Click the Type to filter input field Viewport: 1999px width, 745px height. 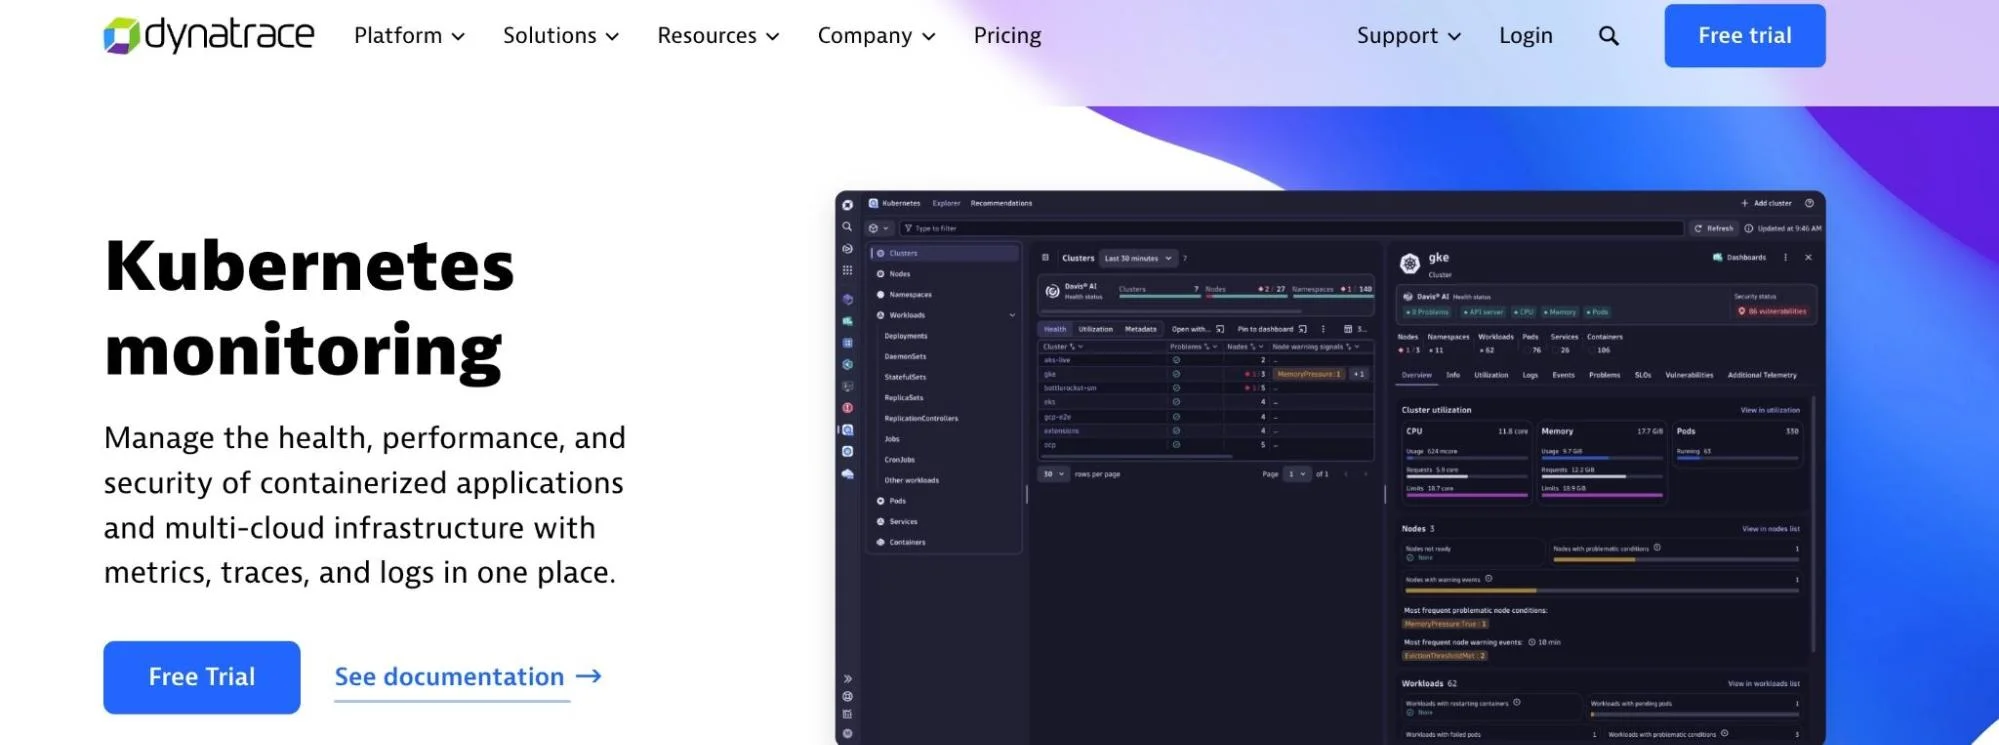tap(1291, 228)
